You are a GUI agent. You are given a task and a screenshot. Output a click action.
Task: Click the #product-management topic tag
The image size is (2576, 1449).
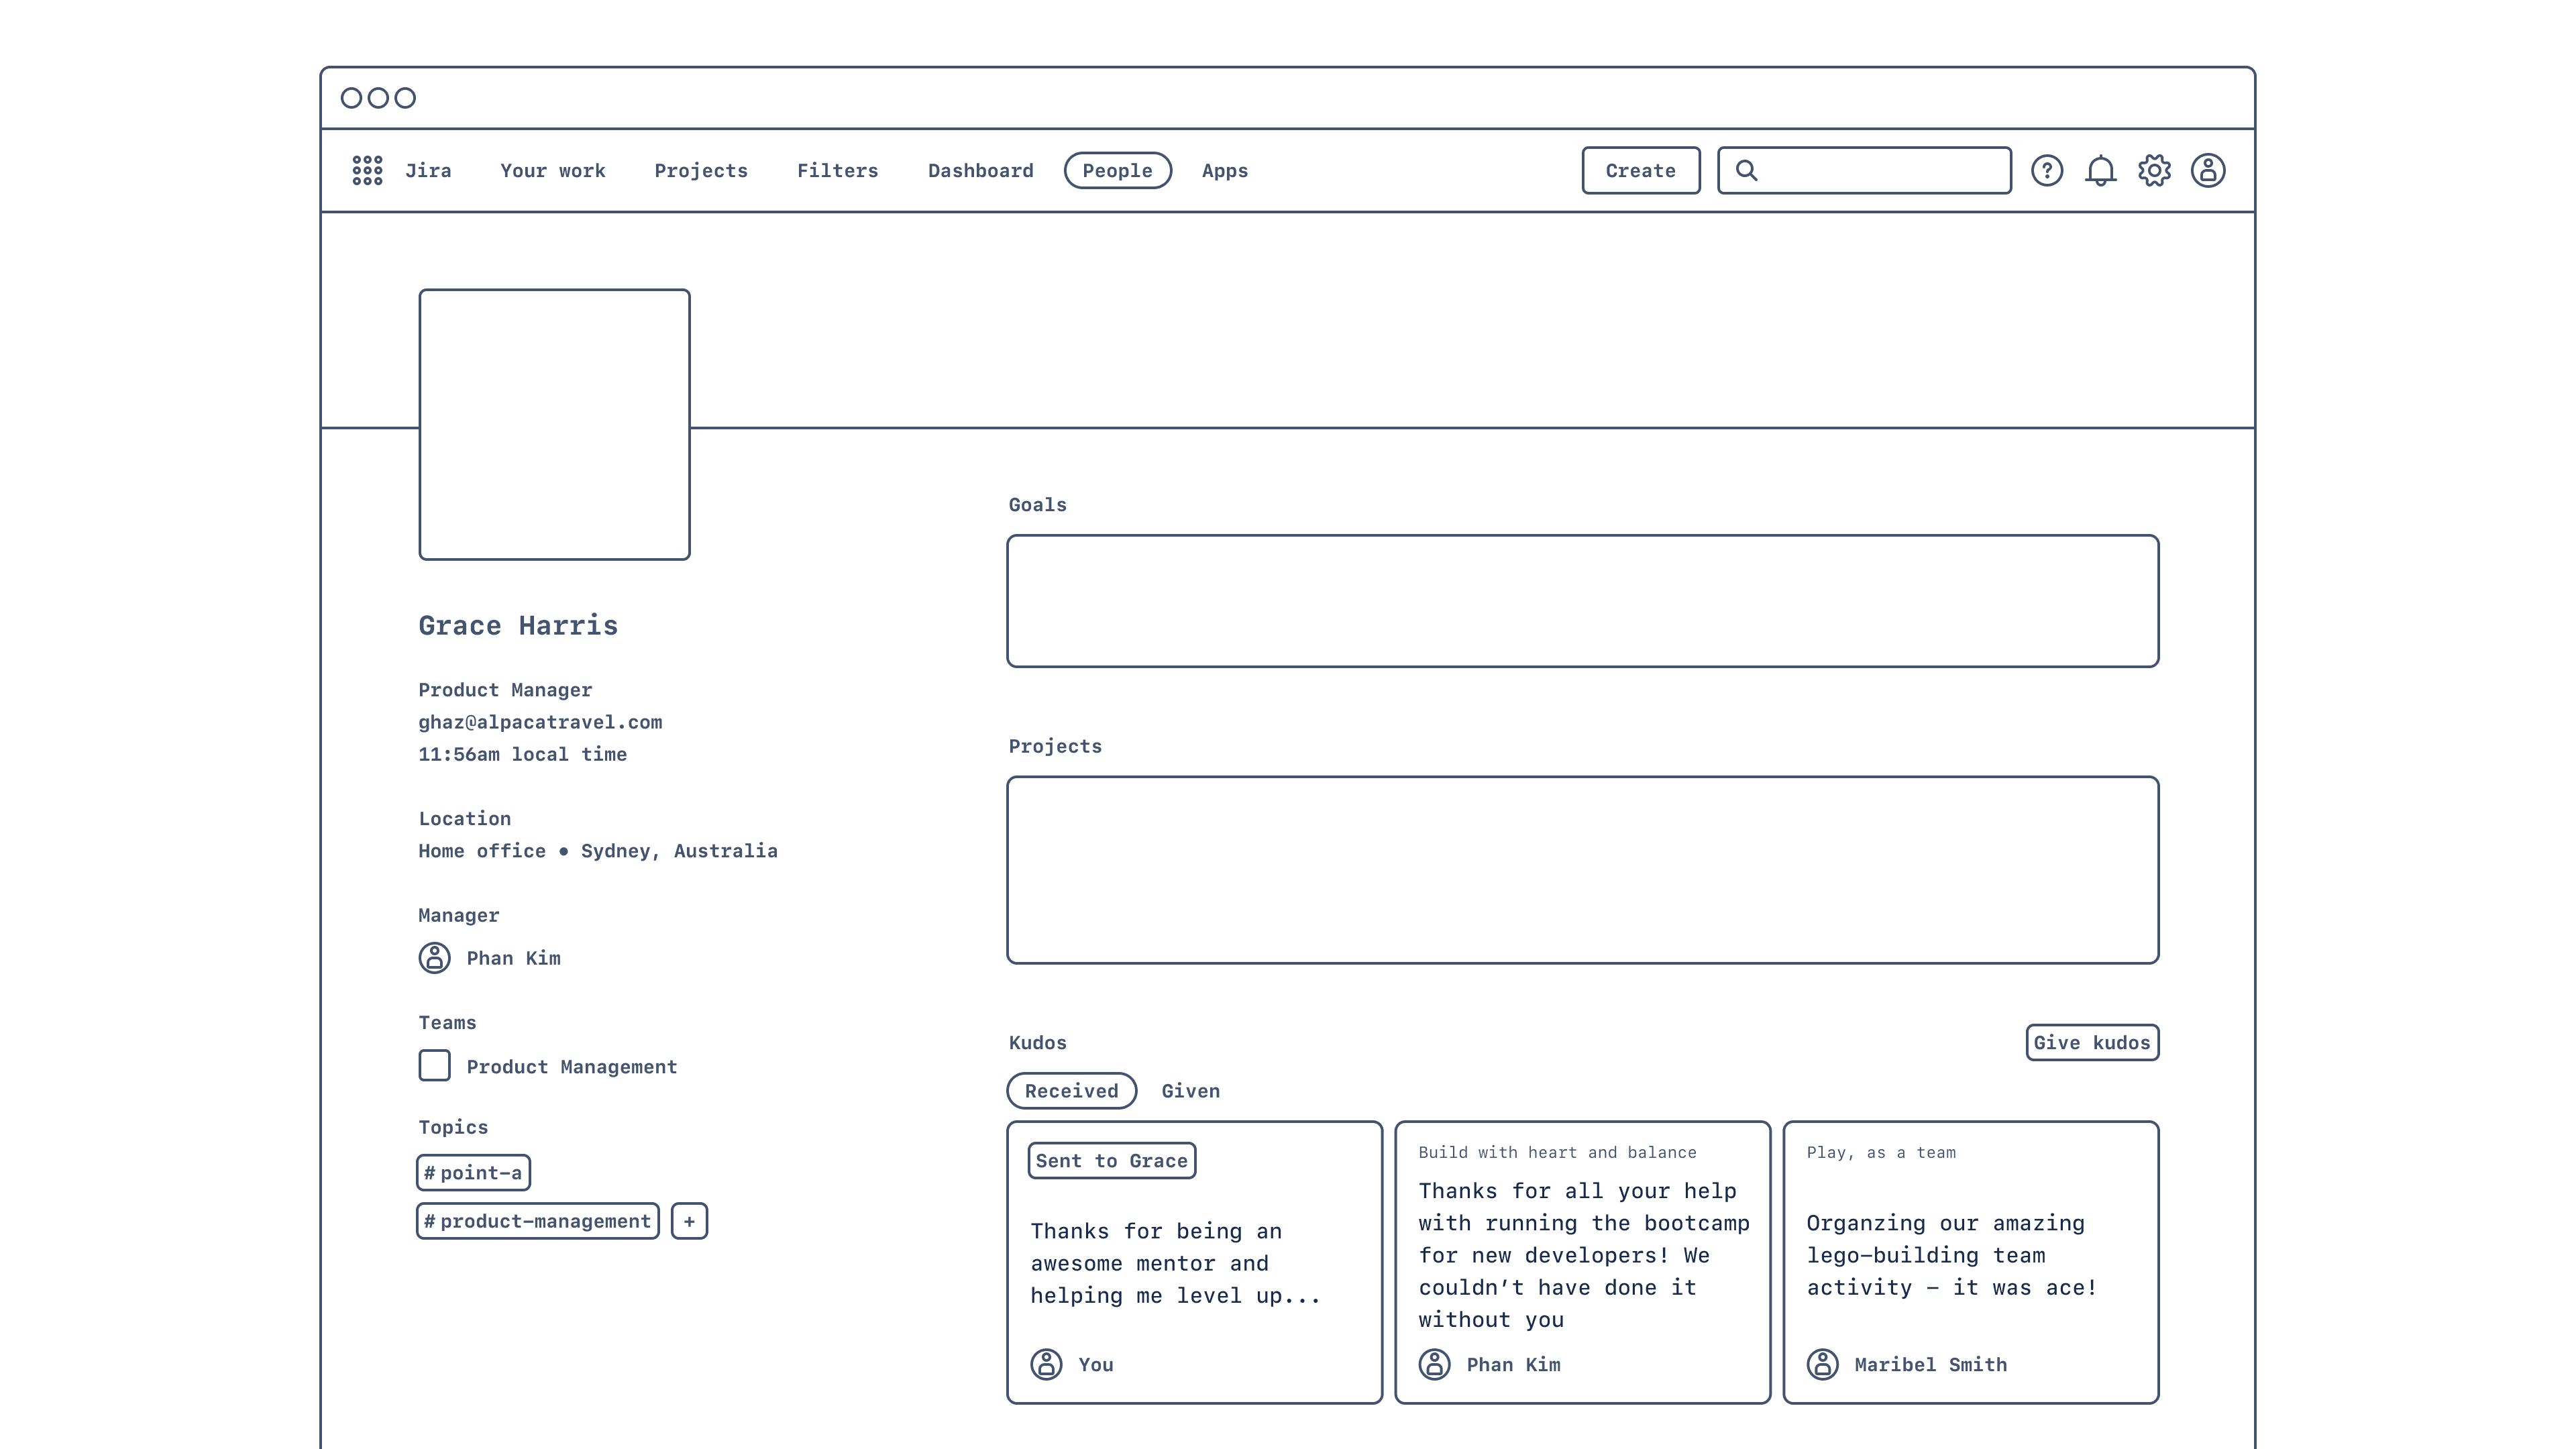coord(537,1221)
